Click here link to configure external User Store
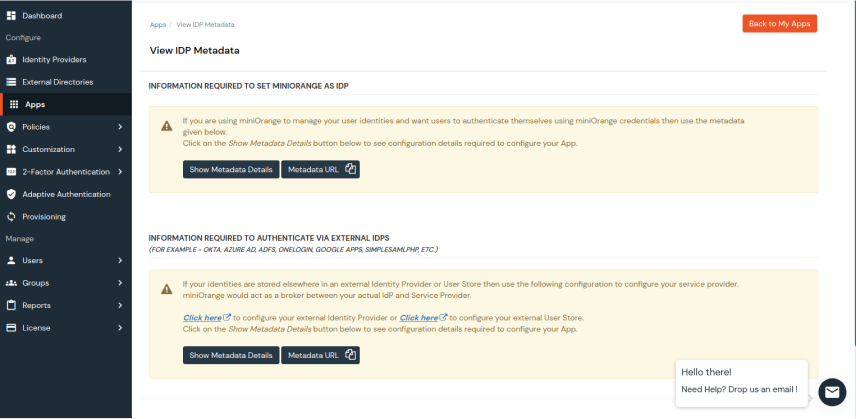The image size is (856, 419). (419, 318)
